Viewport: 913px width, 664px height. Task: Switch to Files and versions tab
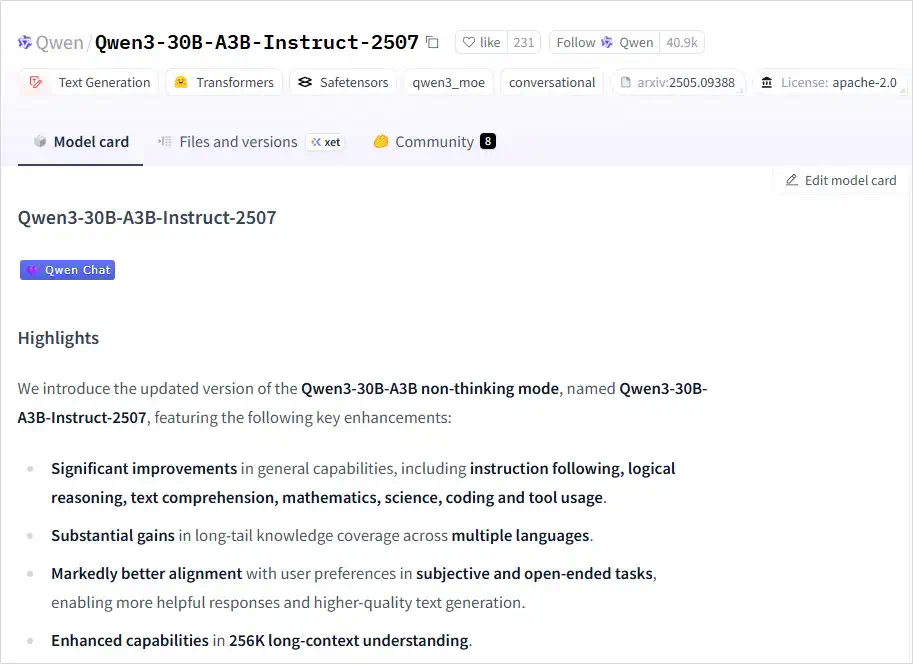coord(228,142)
